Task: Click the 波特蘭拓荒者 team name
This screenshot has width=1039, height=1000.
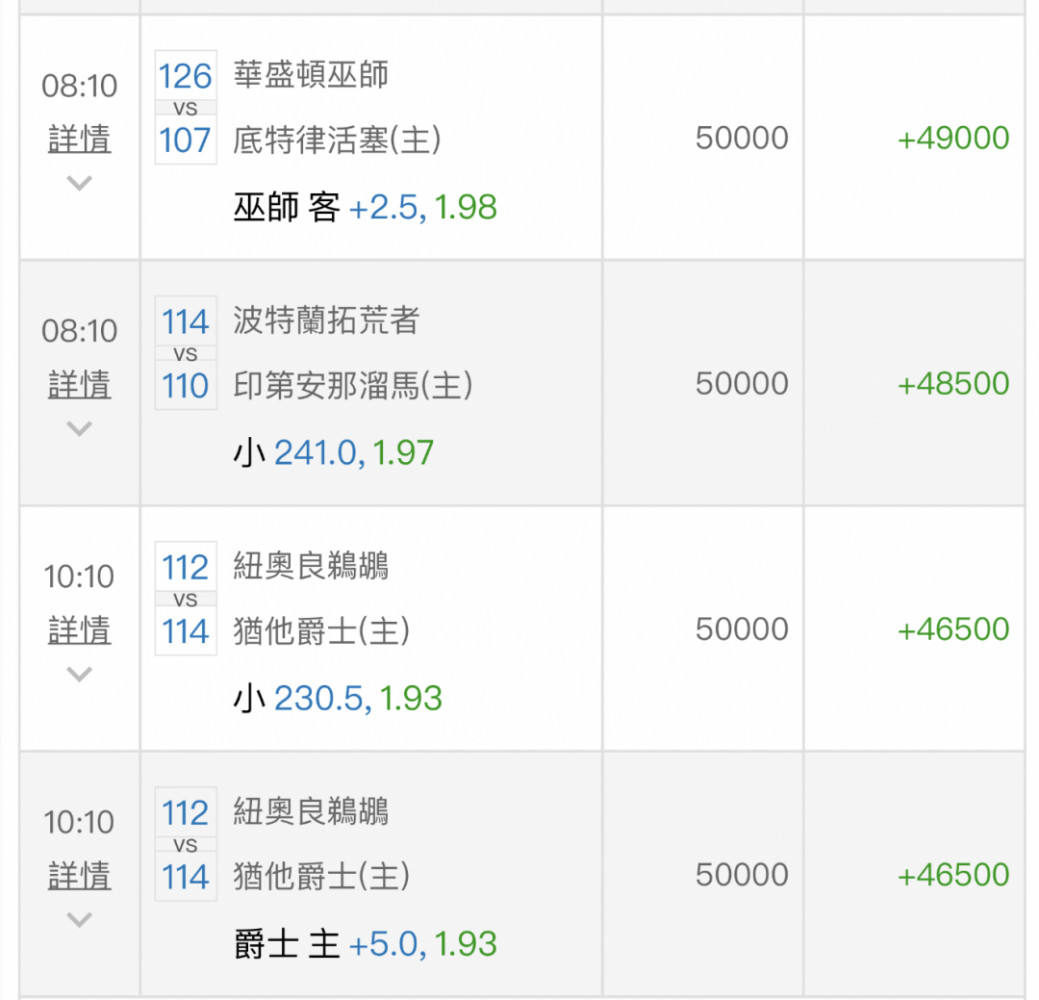Action: 326,320
